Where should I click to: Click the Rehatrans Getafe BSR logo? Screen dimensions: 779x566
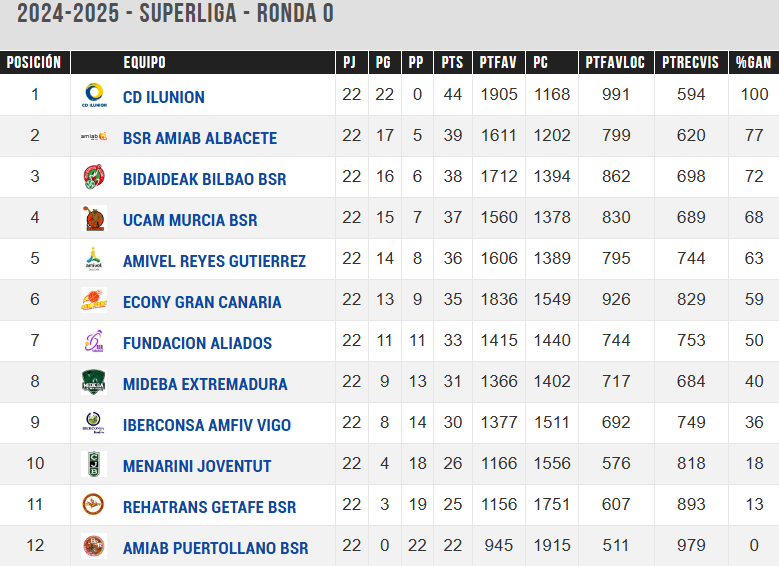[x=94, y=505]
